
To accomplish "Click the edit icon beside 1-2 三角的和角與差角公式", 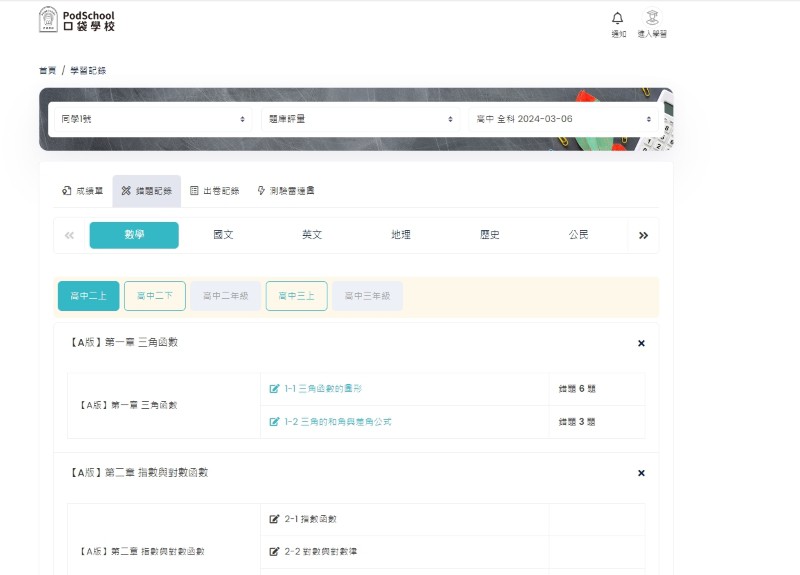I will tap(274, 422).
